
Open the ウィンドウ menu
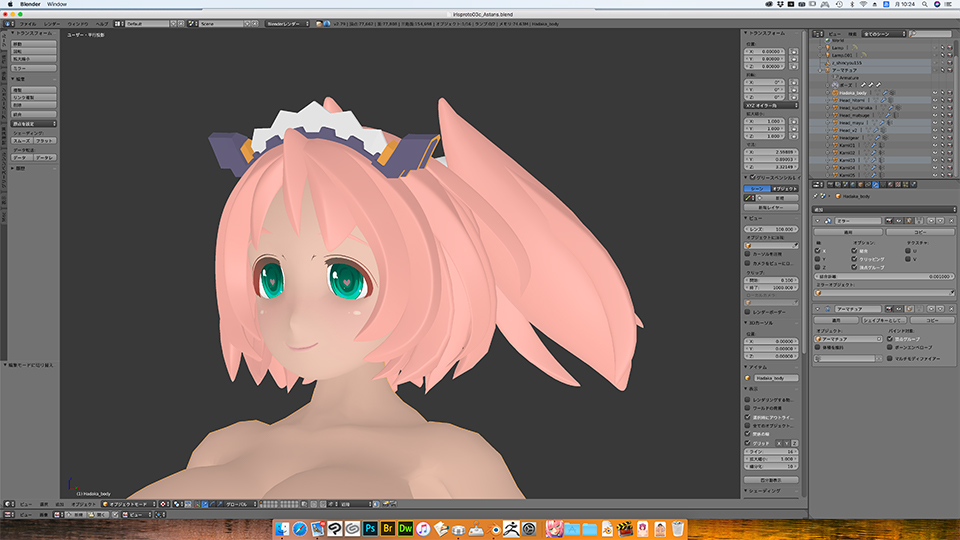78,24
